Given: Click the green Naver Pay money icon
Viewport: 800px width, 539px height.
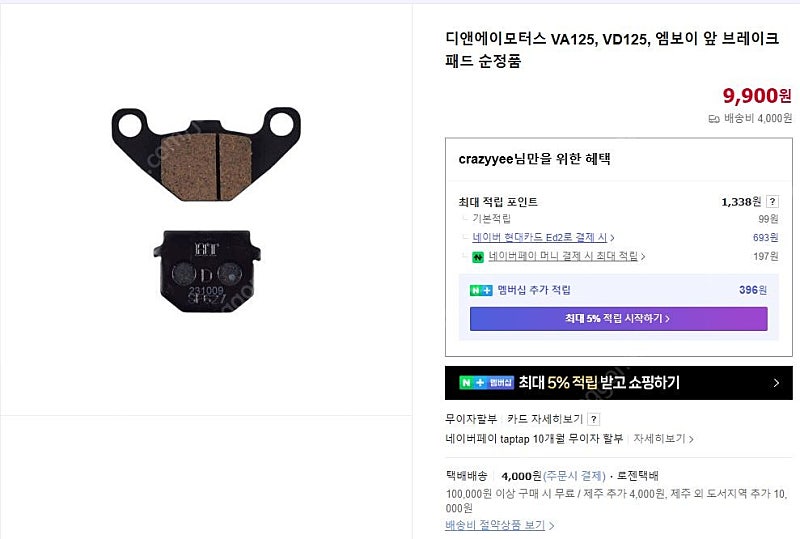Looking at the screenshot, I should pos(478,257).
